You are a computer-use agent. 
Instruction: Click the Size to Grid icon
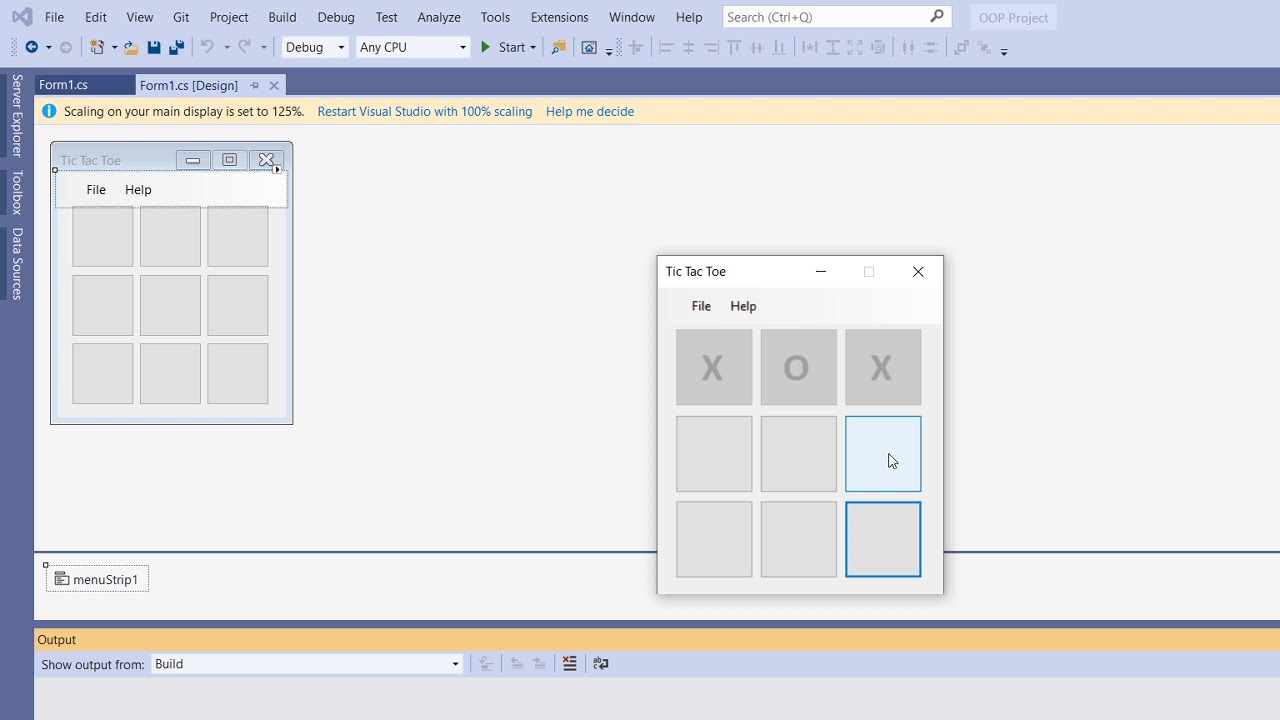pos(878,47)
